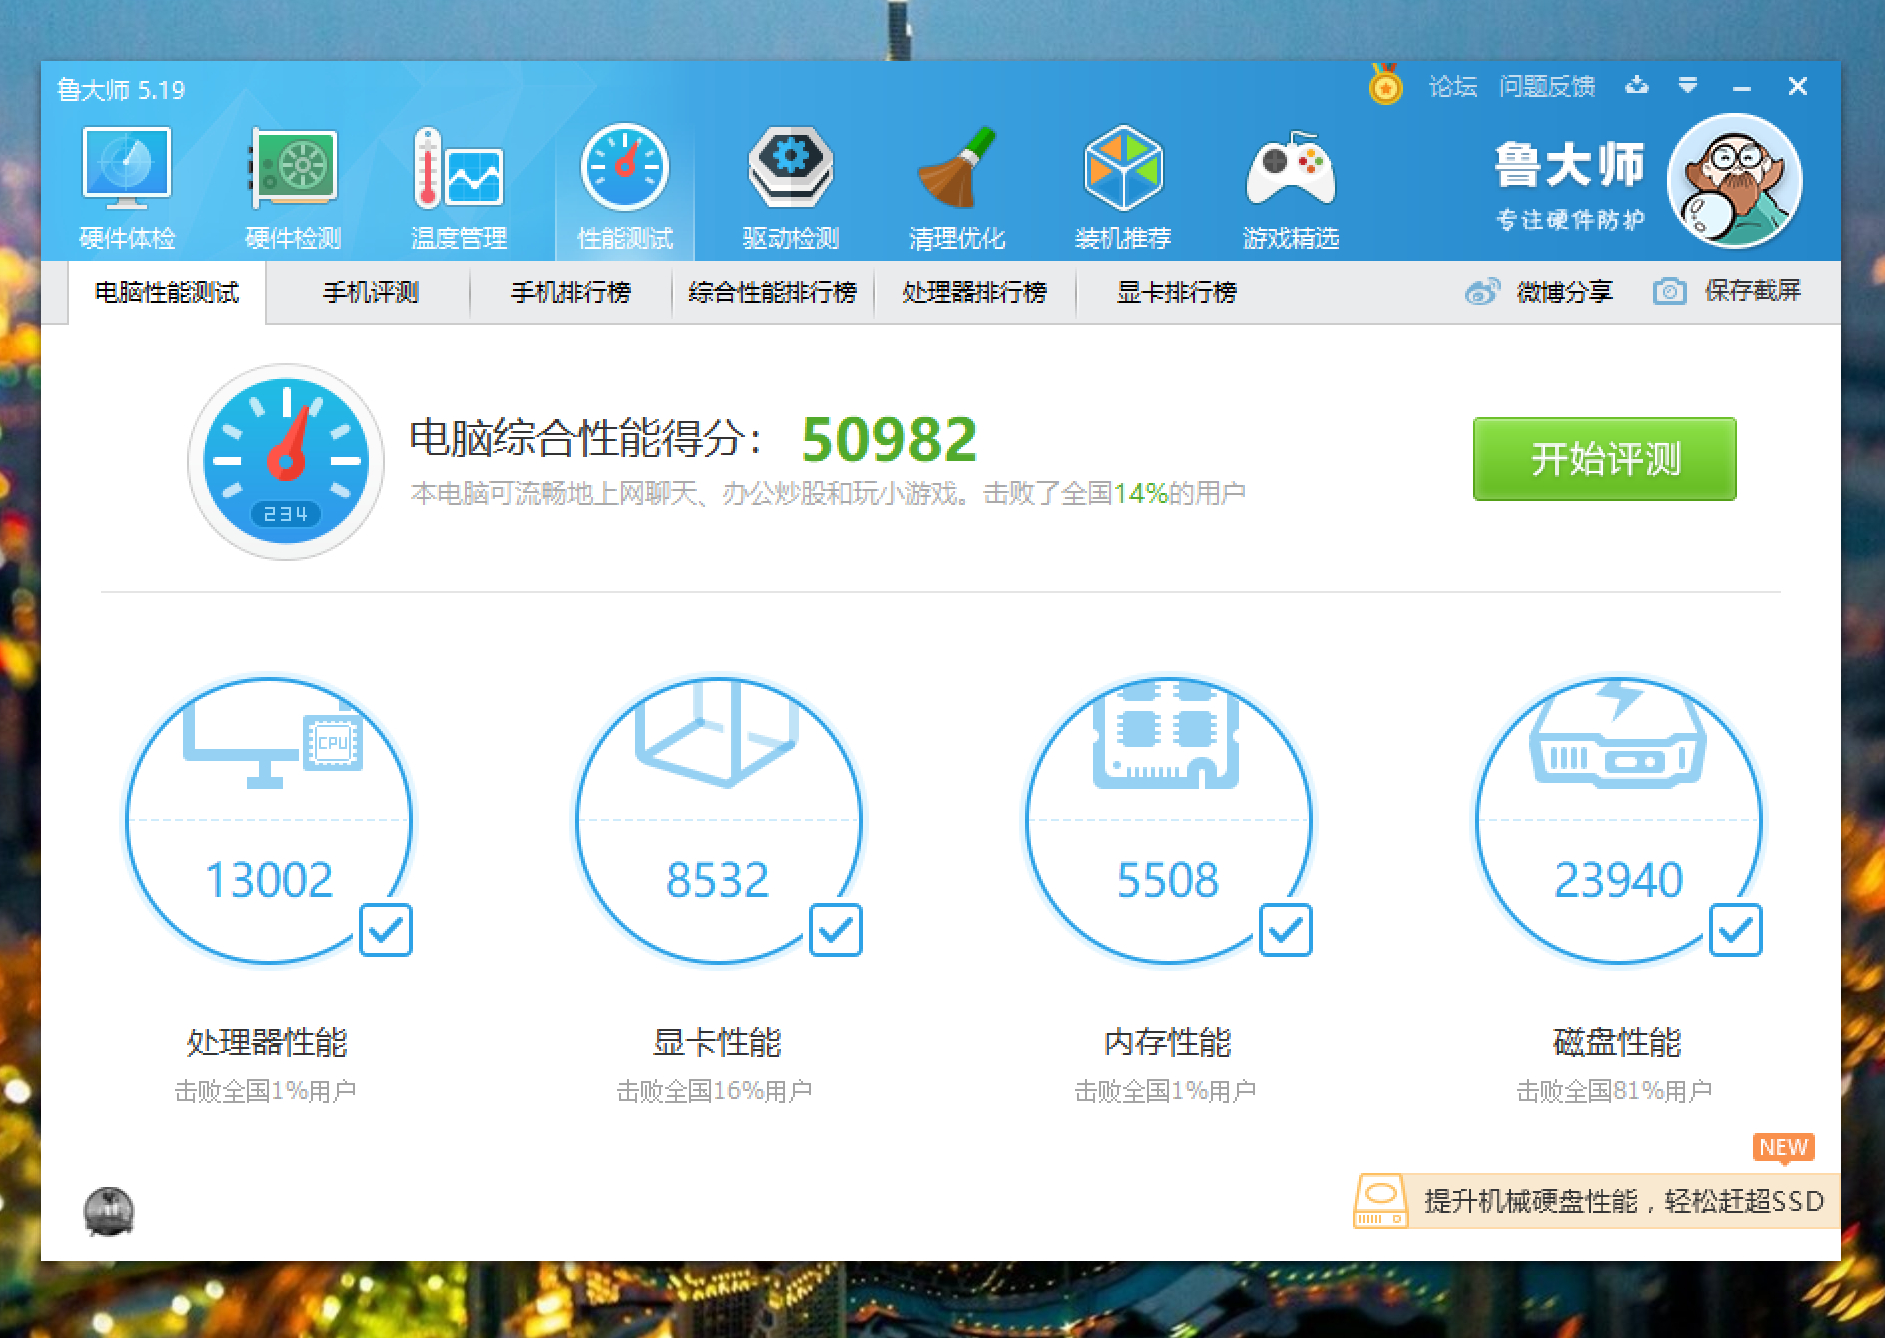This screenshot has width=1885, height=1338.
Task: Click the camera screenshot icon
Action: point(1670,291)
